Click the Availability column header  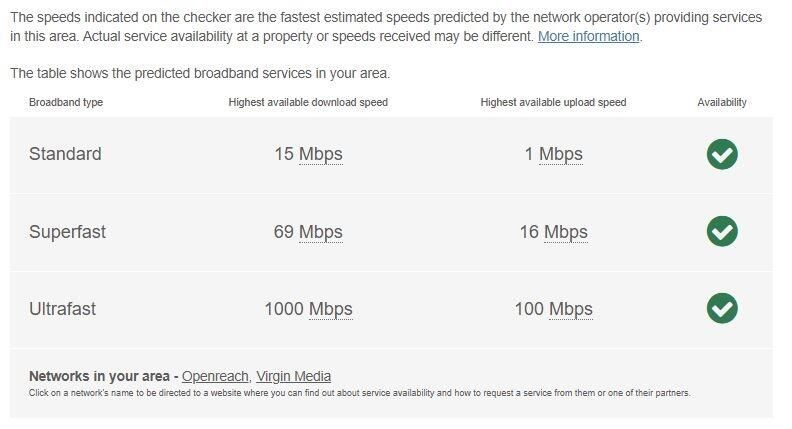click(722, 102)
